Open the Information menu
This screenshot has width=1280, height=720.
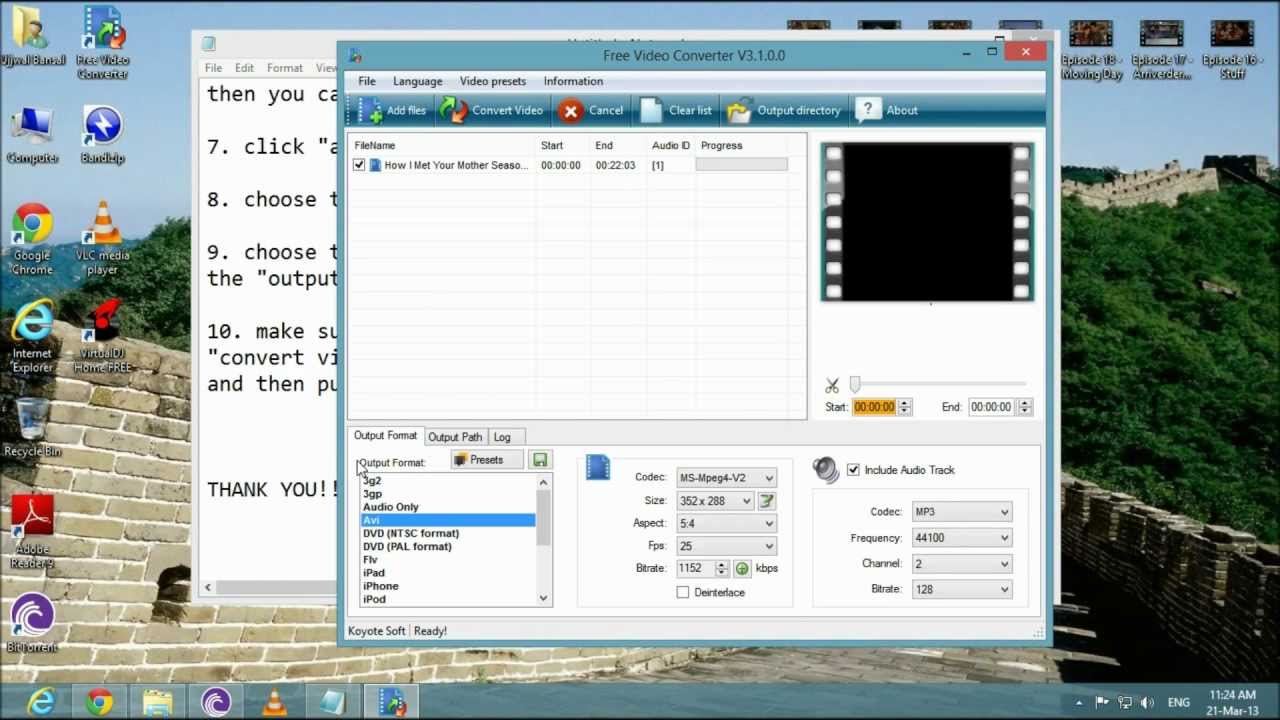click(x=573, y=81)
